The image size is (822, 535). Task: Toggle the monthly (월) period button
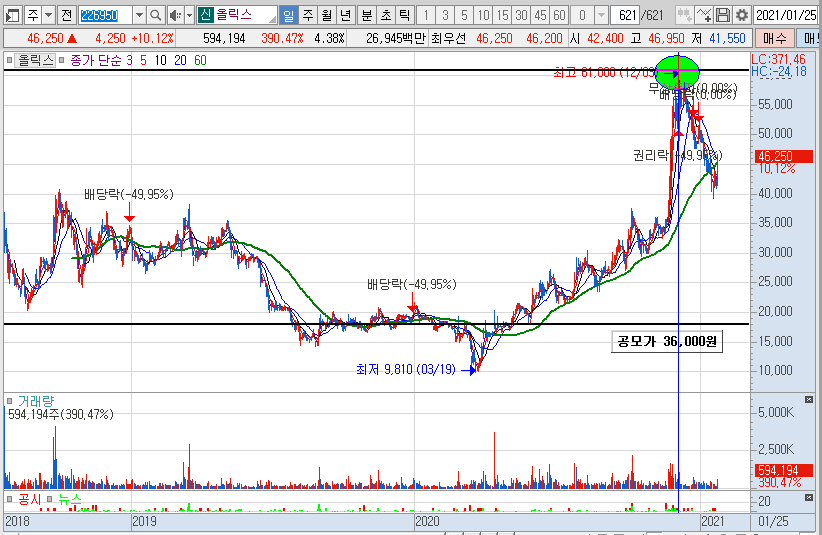pos(326,15)
